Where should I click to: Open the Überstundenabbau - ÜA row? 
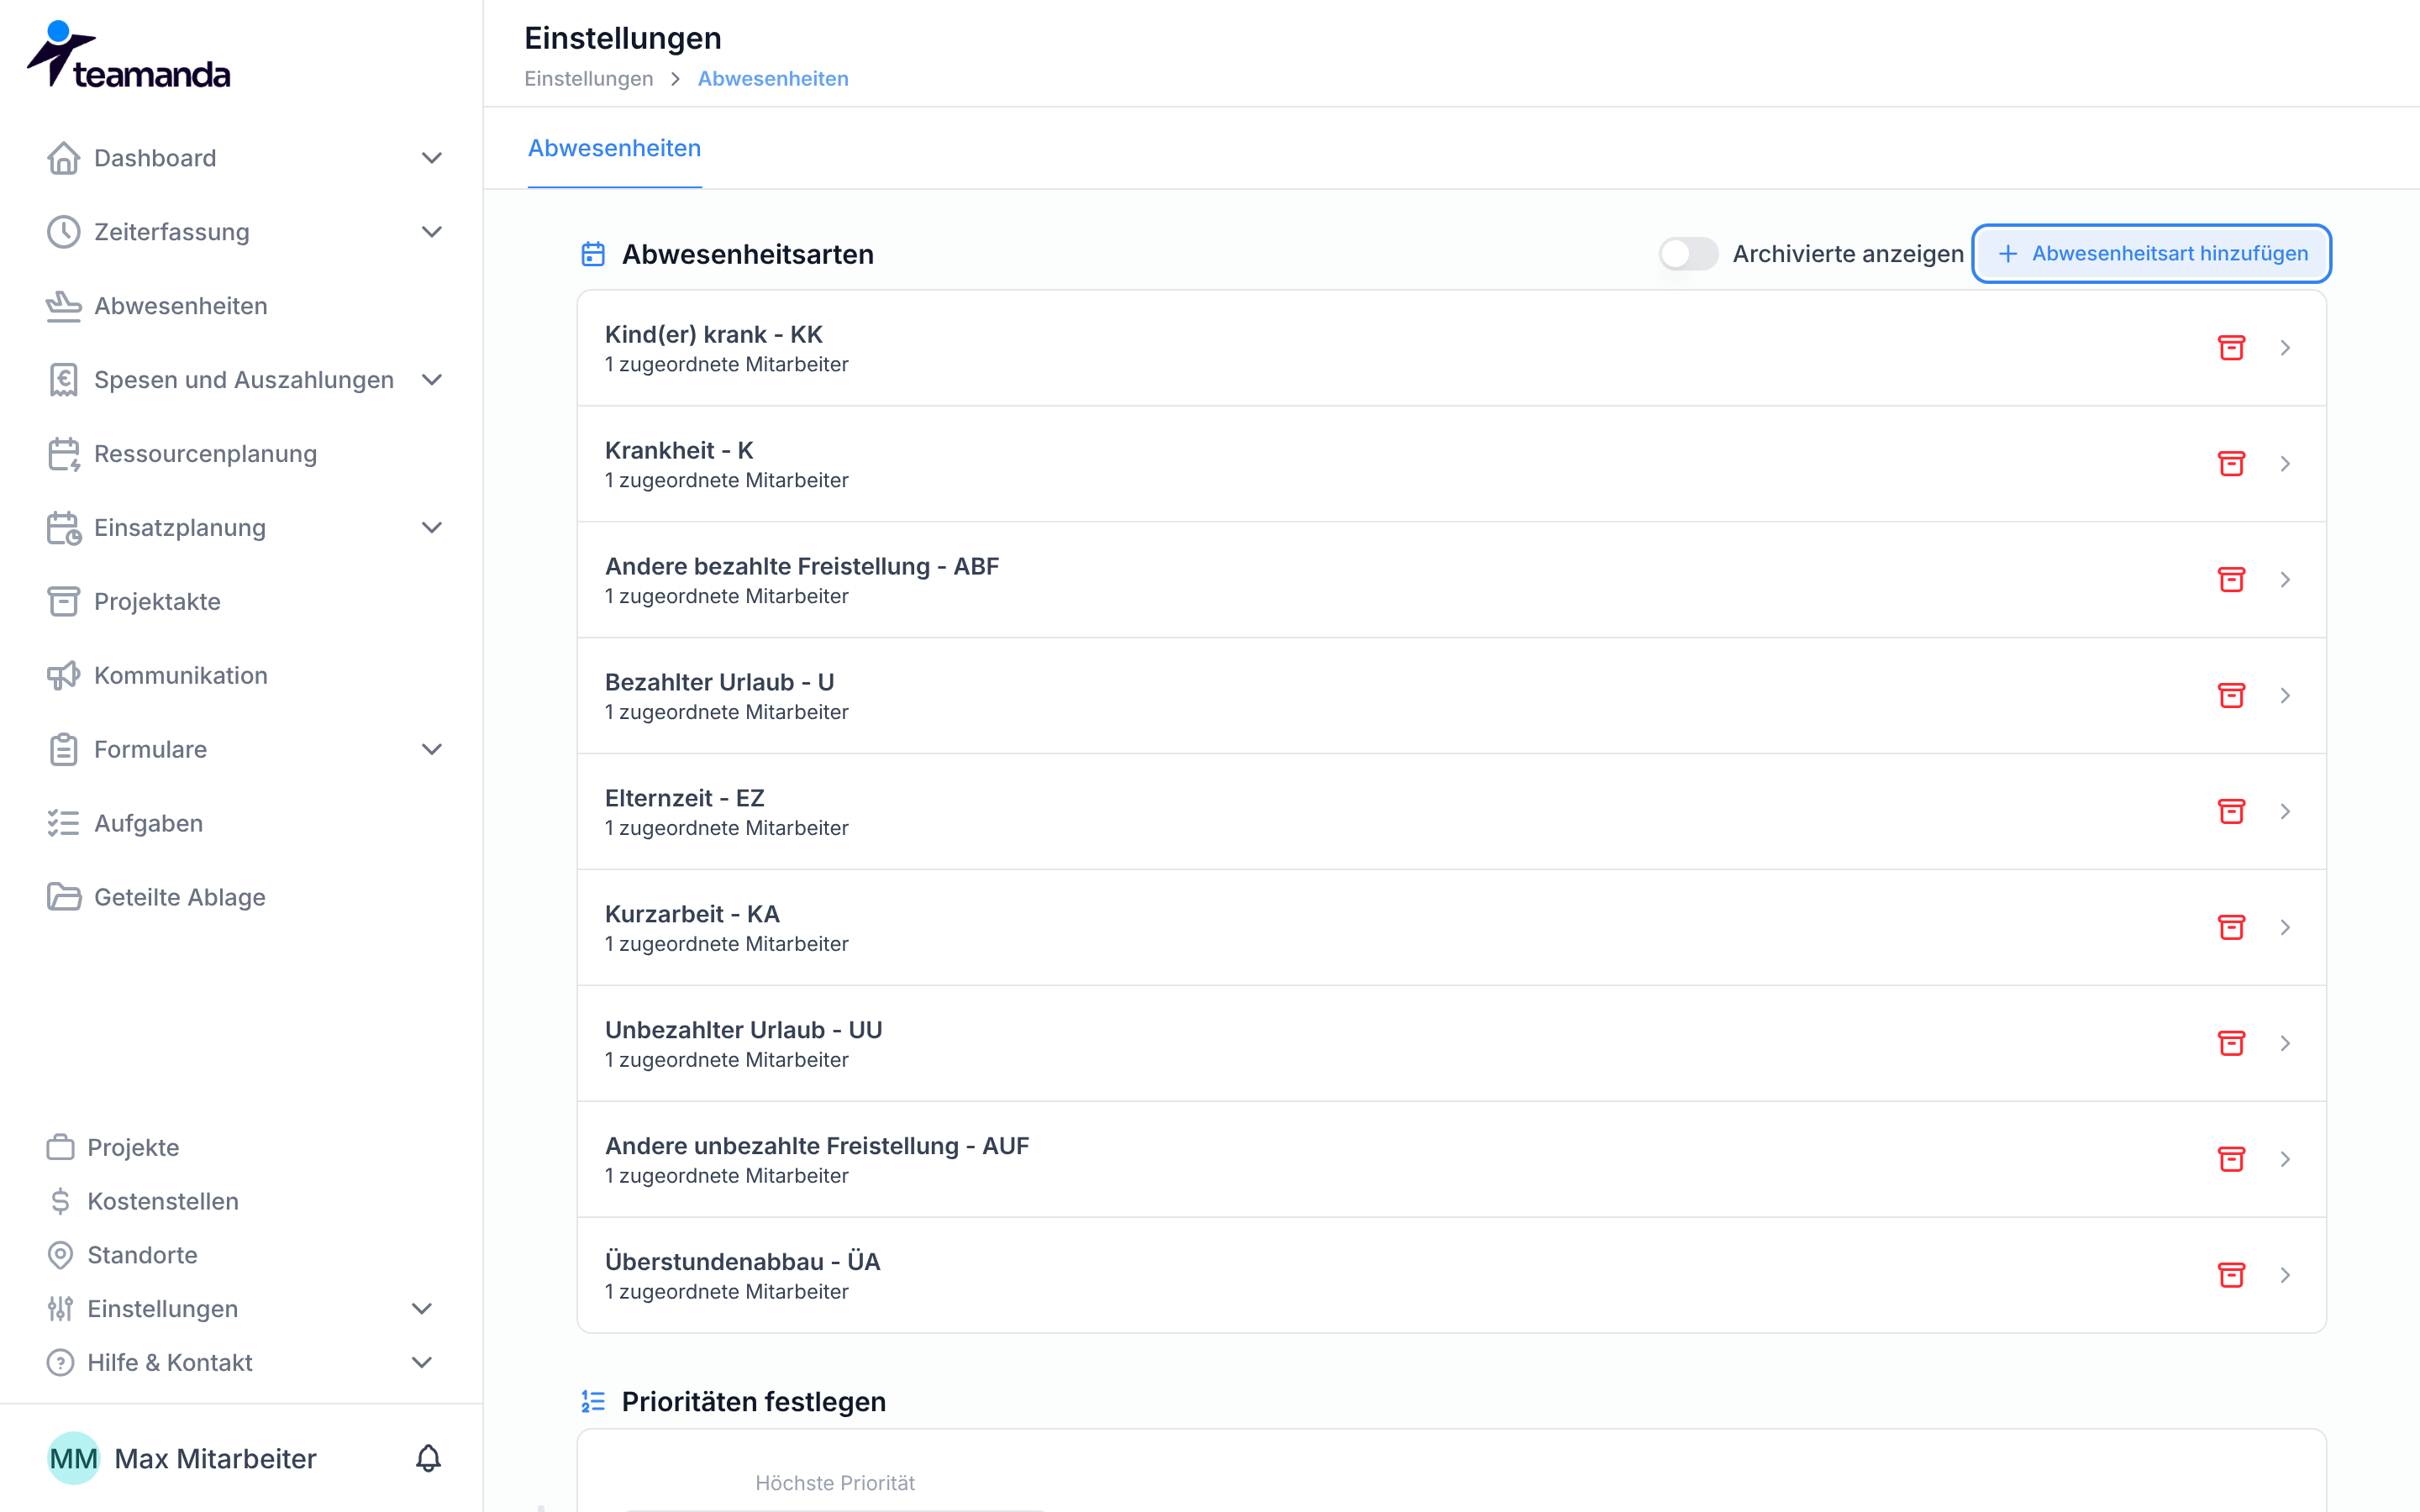click(1451, 1276)
